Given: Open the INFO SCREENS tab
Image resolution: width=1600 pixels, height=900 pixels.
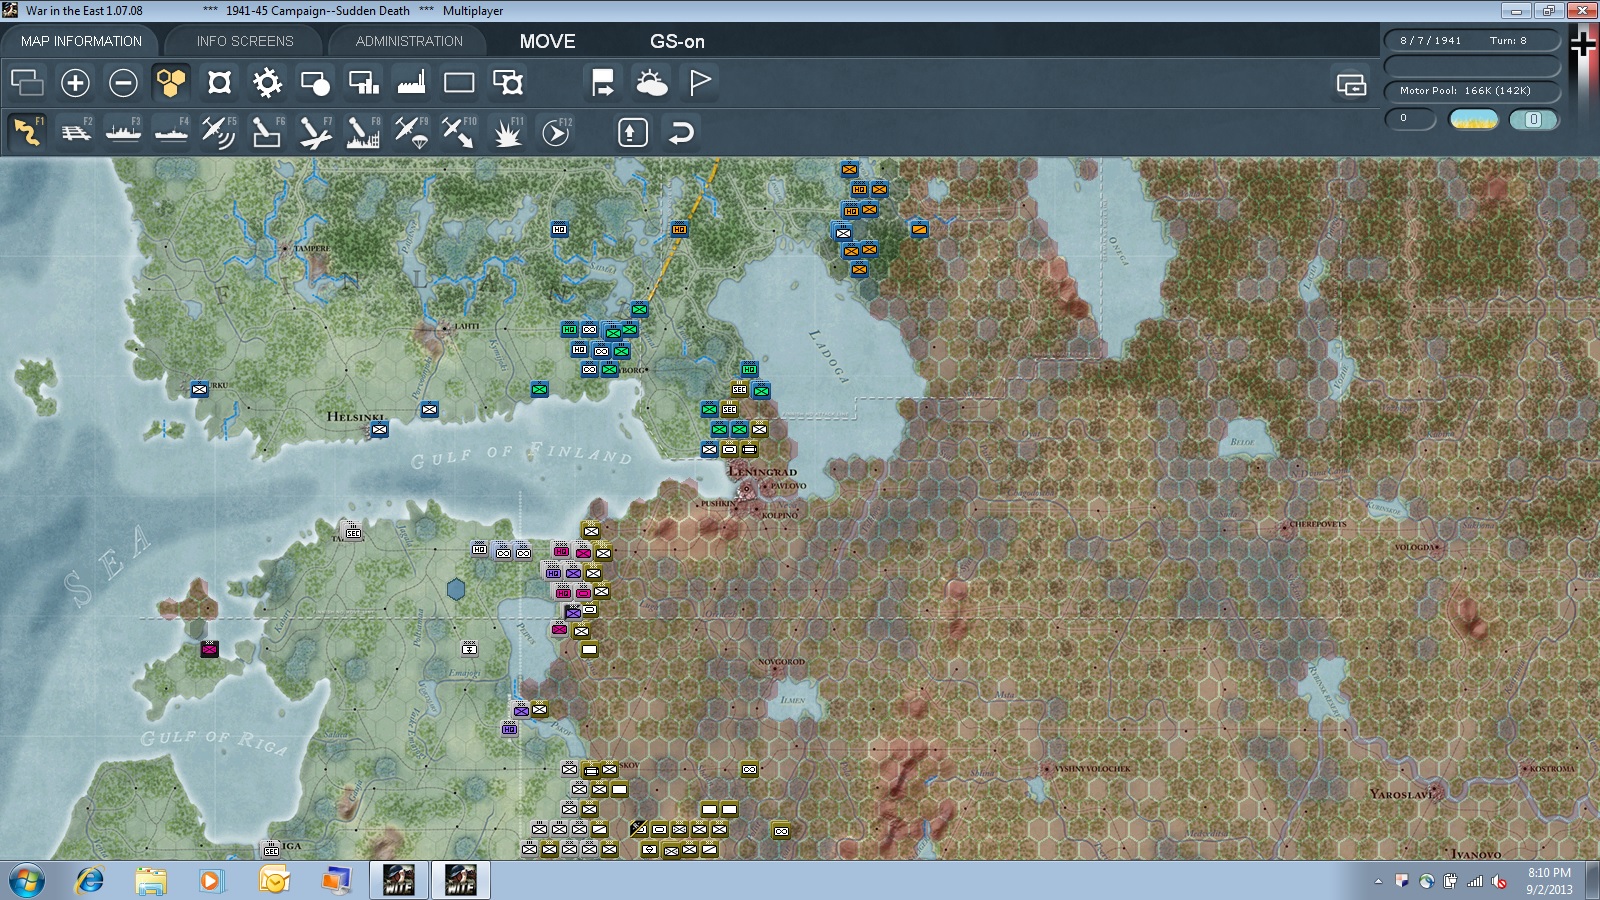Looking at the screenshot, I should tap(245, 41).
